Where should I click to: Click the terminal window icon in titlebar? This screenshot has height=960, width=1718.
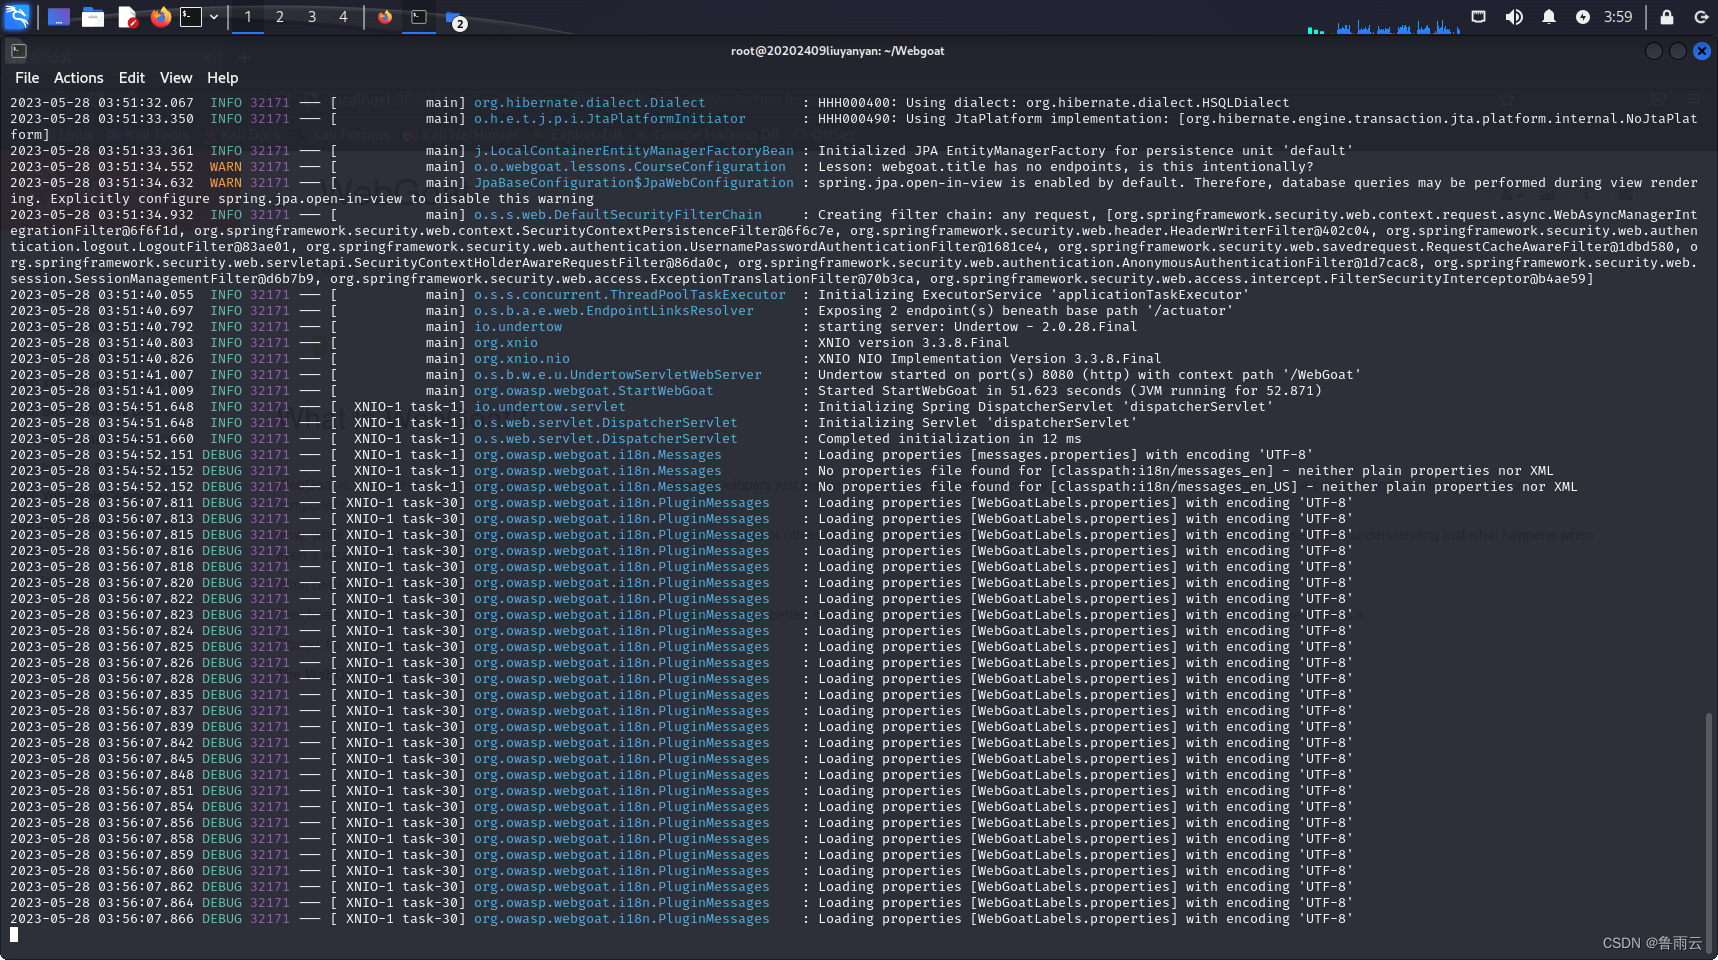[18, 51]
